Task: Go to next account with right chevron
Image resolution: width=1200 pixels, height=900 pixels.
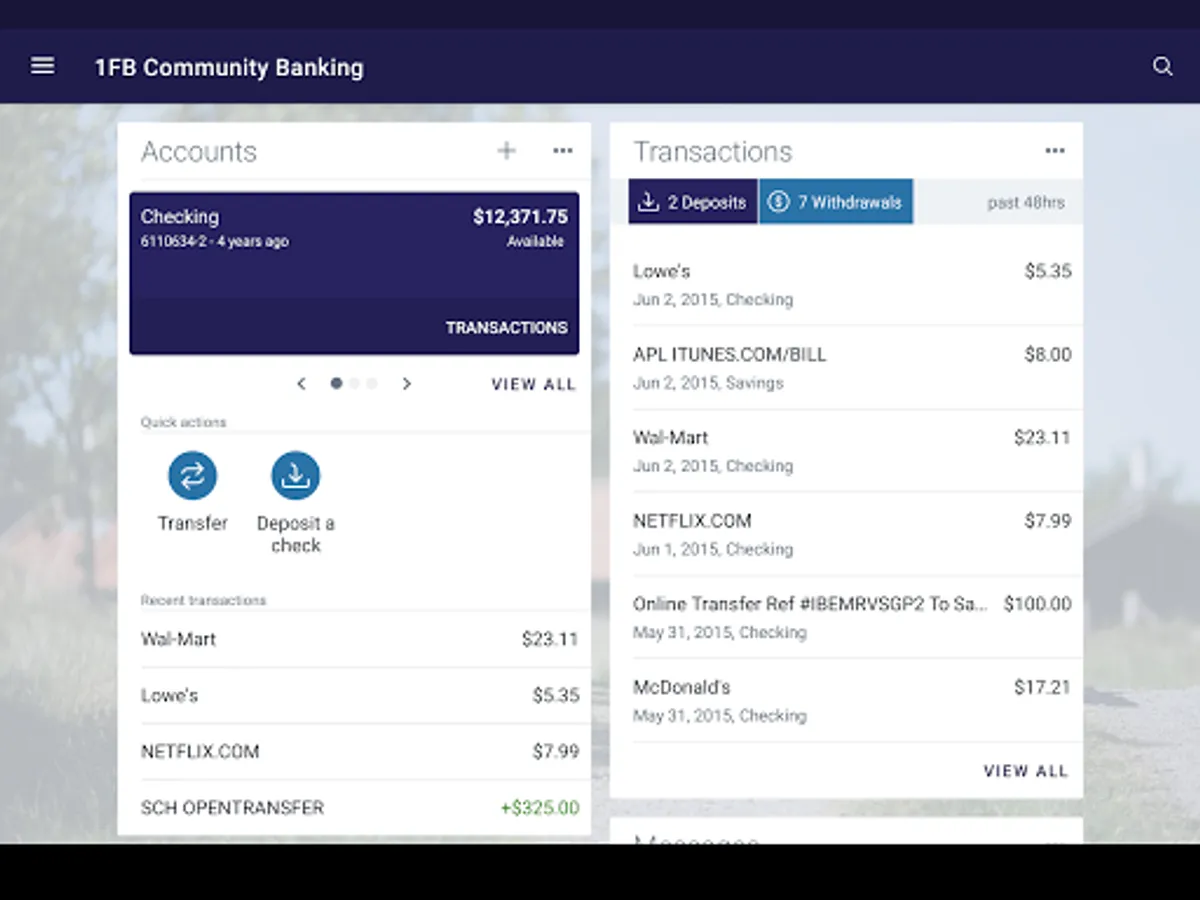Action: (x=406, y=384)
